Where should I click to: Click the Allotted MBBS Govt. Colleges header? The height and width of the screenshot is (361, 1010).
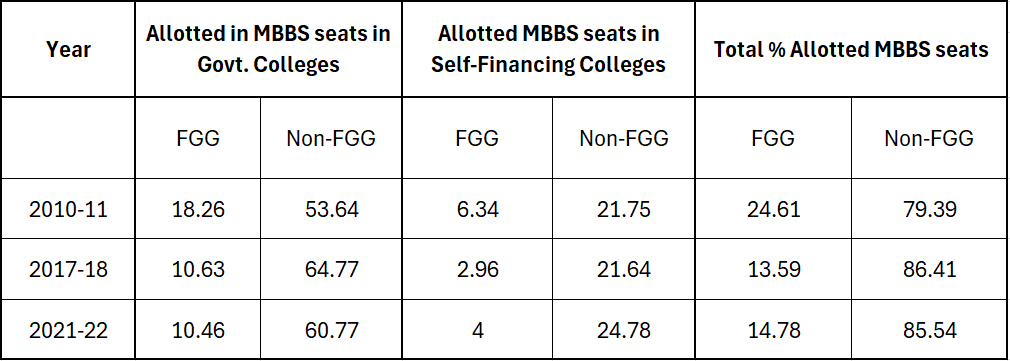pyautogui.click(x=268, y=49)
